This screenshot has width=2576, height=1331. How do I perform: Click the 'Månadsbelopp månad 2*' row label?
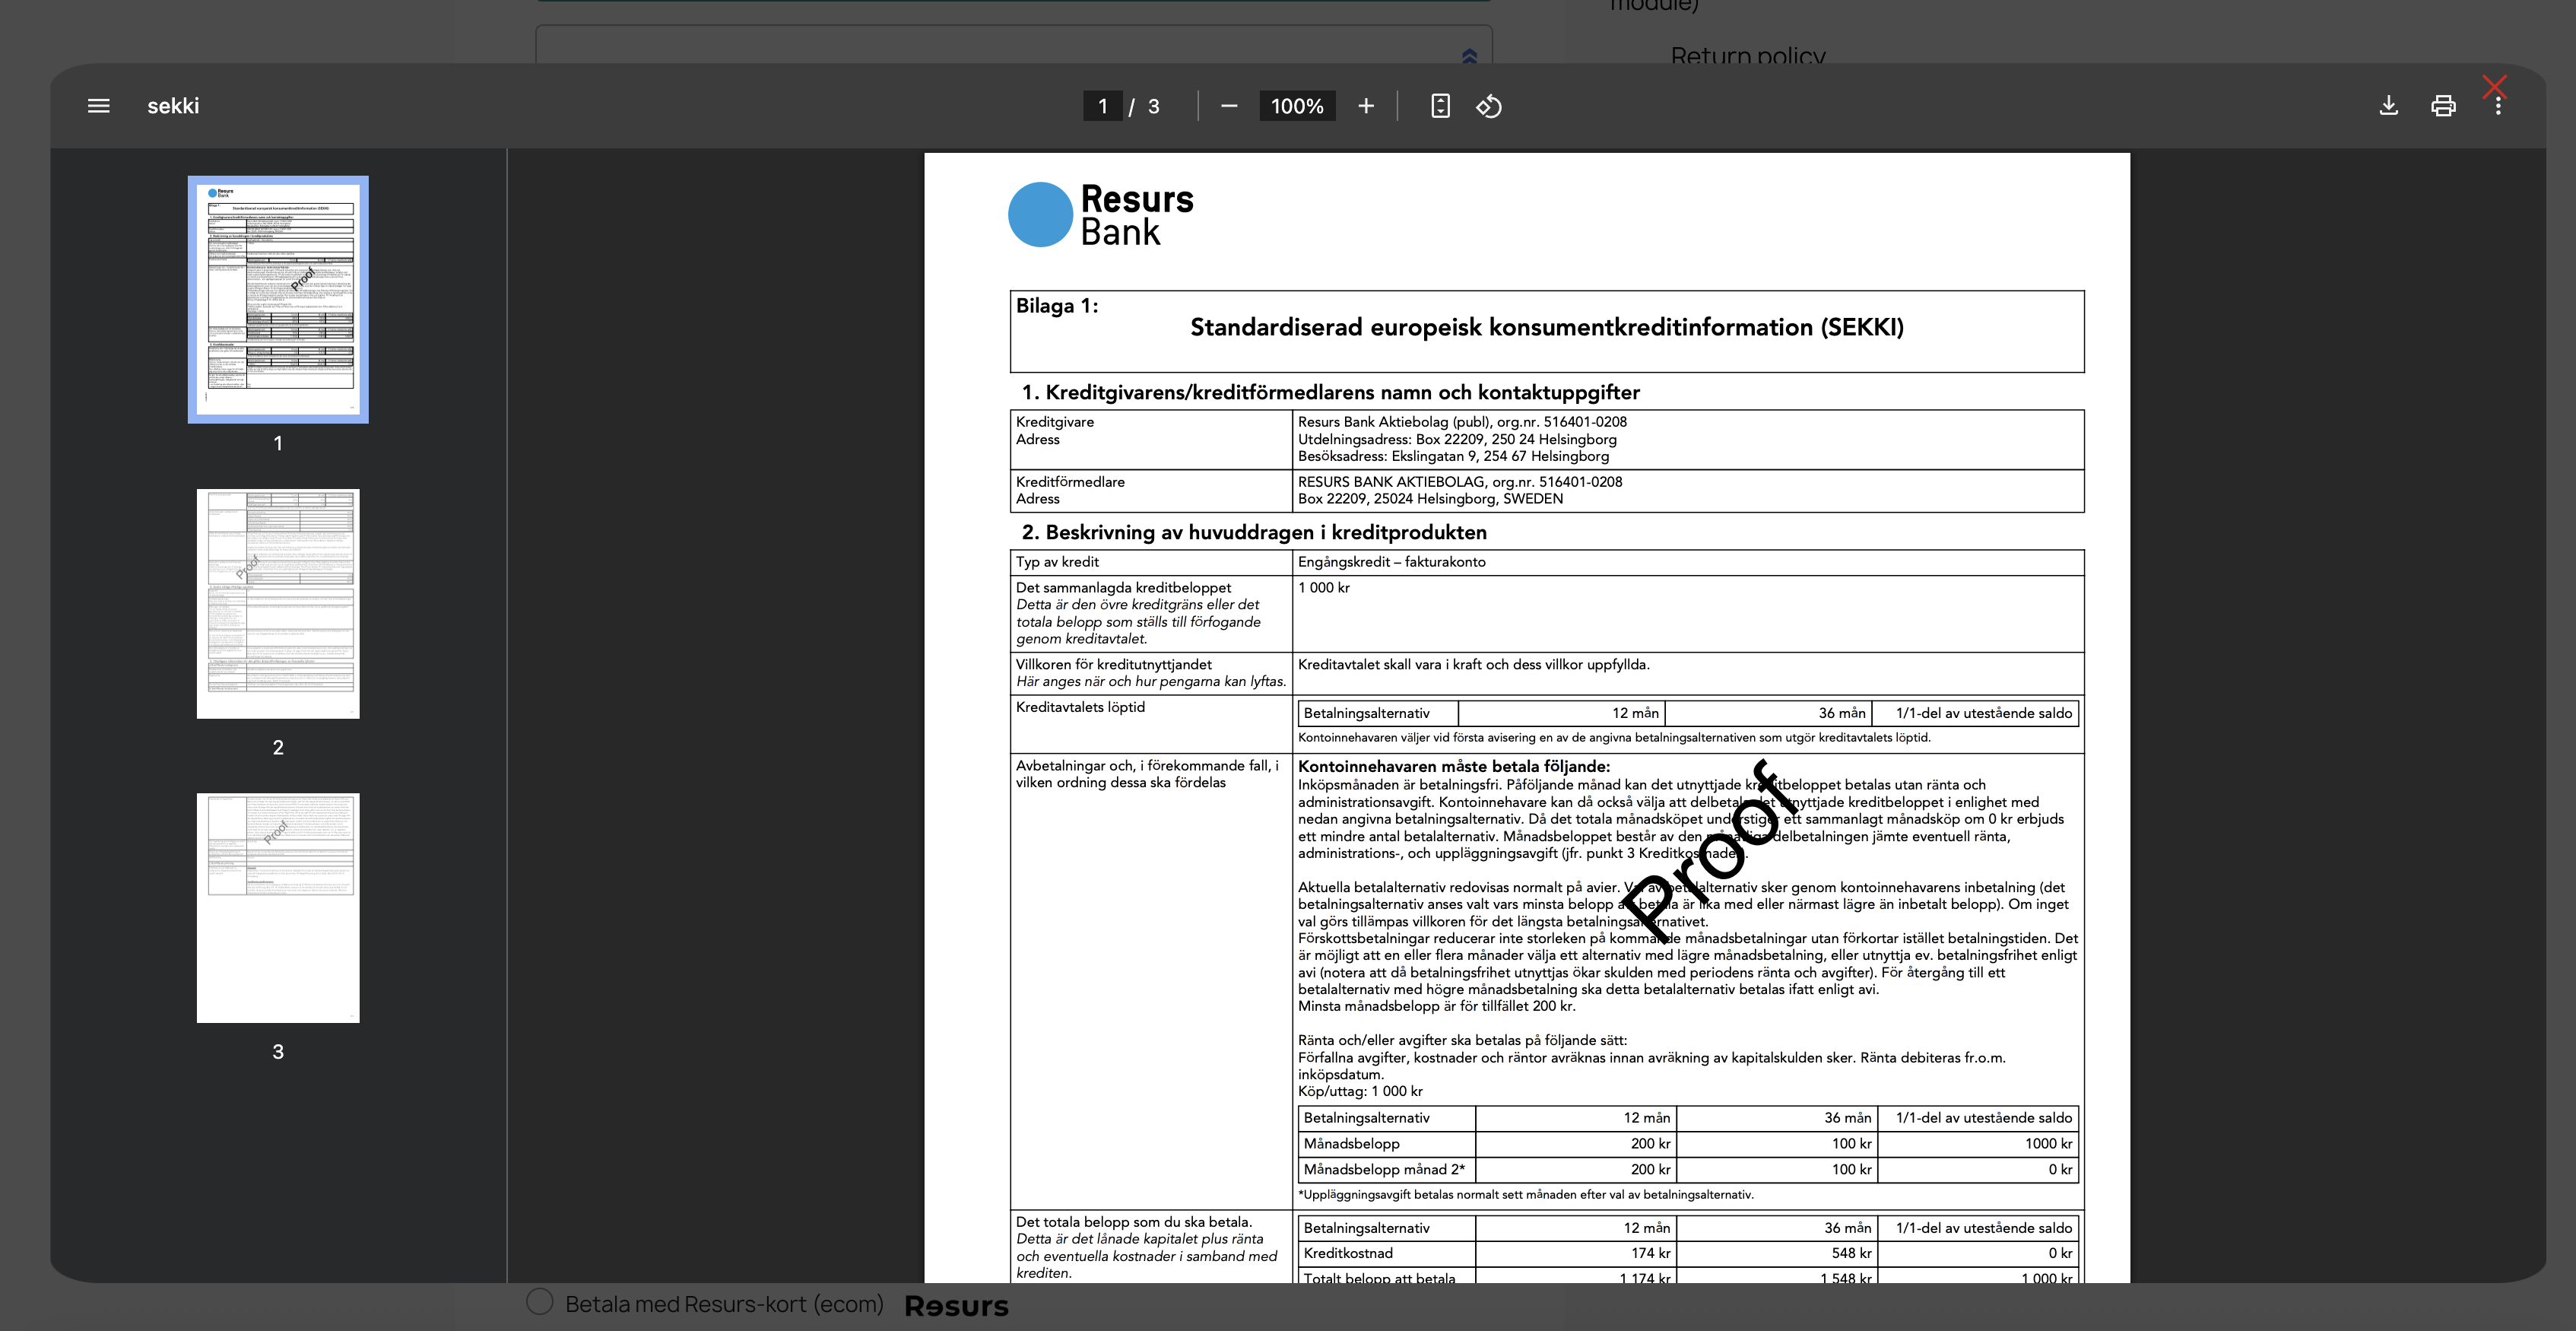(x=1384, y=1170)
